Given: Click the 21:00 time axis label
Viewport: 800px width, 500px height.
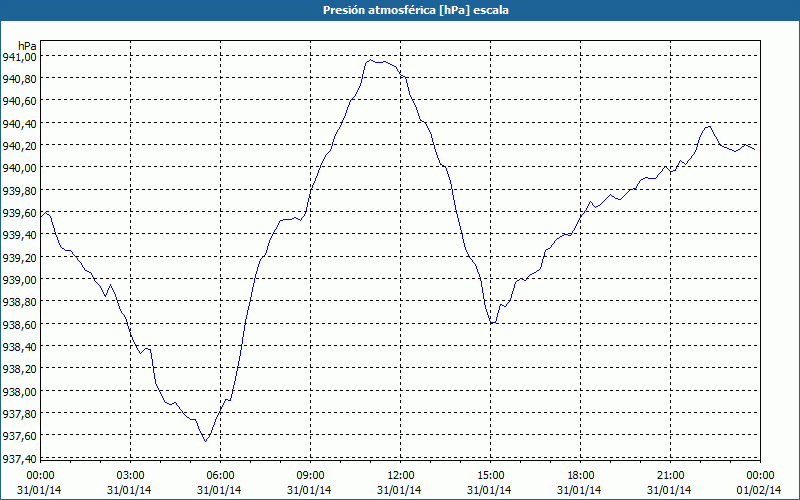Looking at the screenshot, I should click(x=670, y=476).
